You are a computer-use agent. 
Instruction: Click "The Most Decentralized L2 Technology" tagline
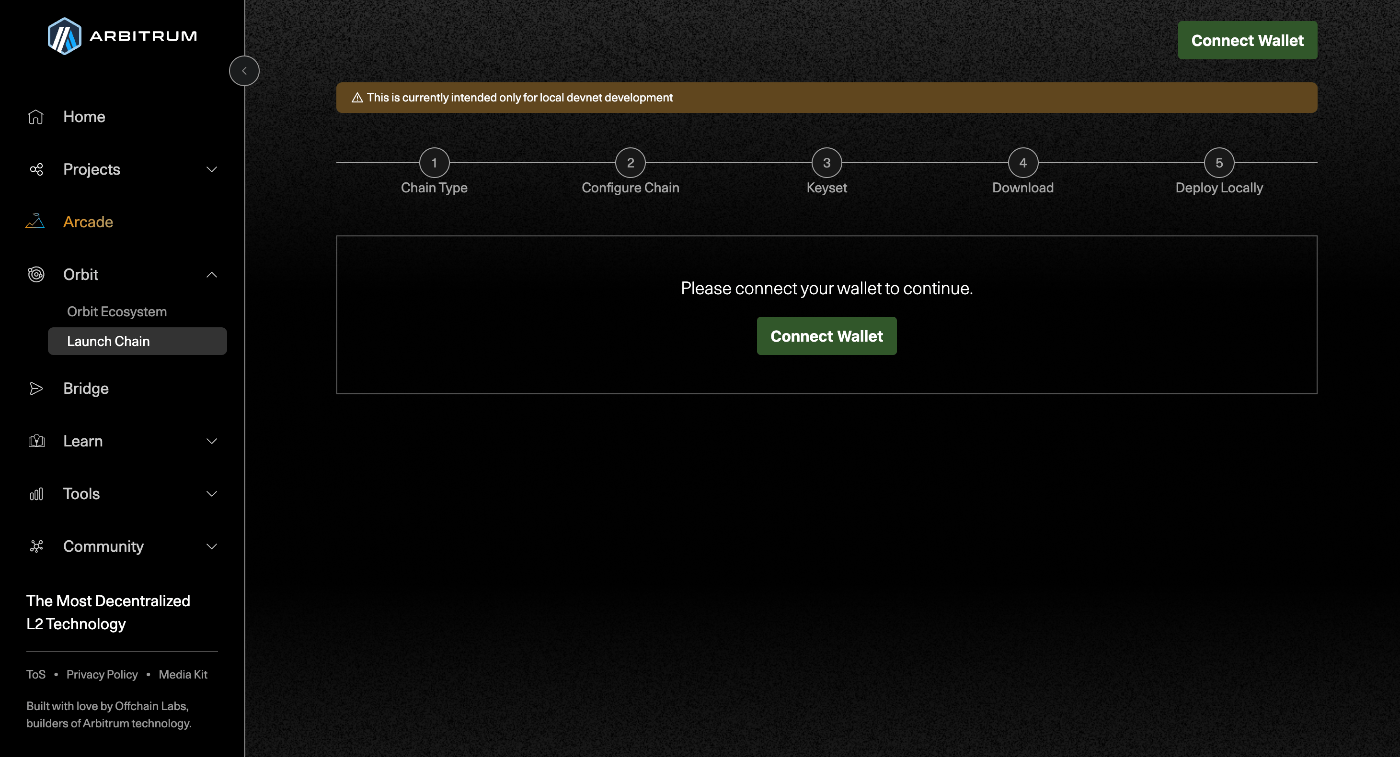click(x=108, y=612)
